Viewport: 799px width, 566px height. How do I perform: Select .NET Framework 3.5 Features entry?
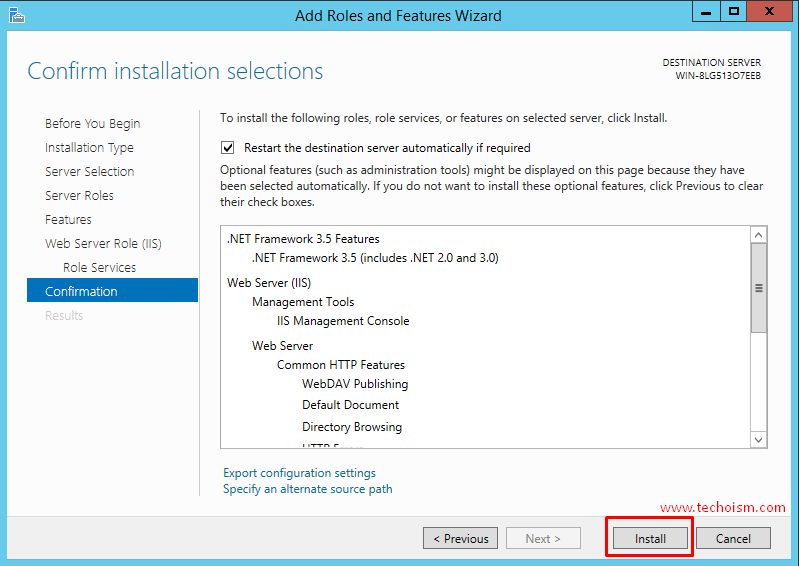[x=303, y=239]
